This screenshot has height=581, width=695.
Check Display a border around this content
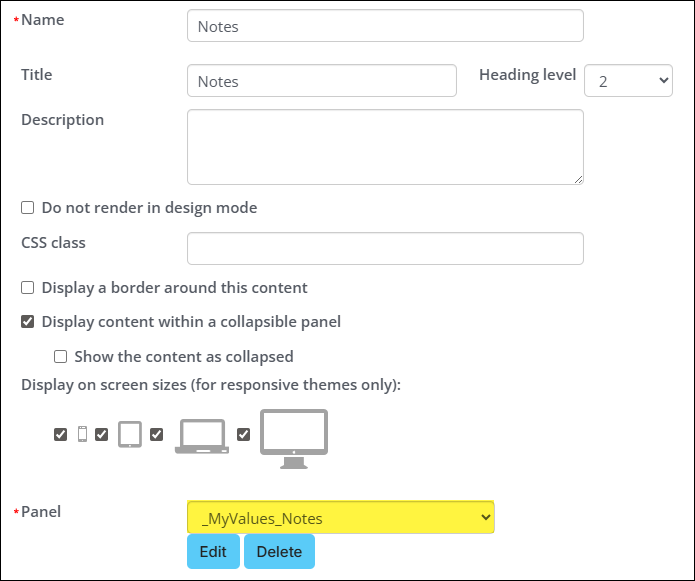28,288
